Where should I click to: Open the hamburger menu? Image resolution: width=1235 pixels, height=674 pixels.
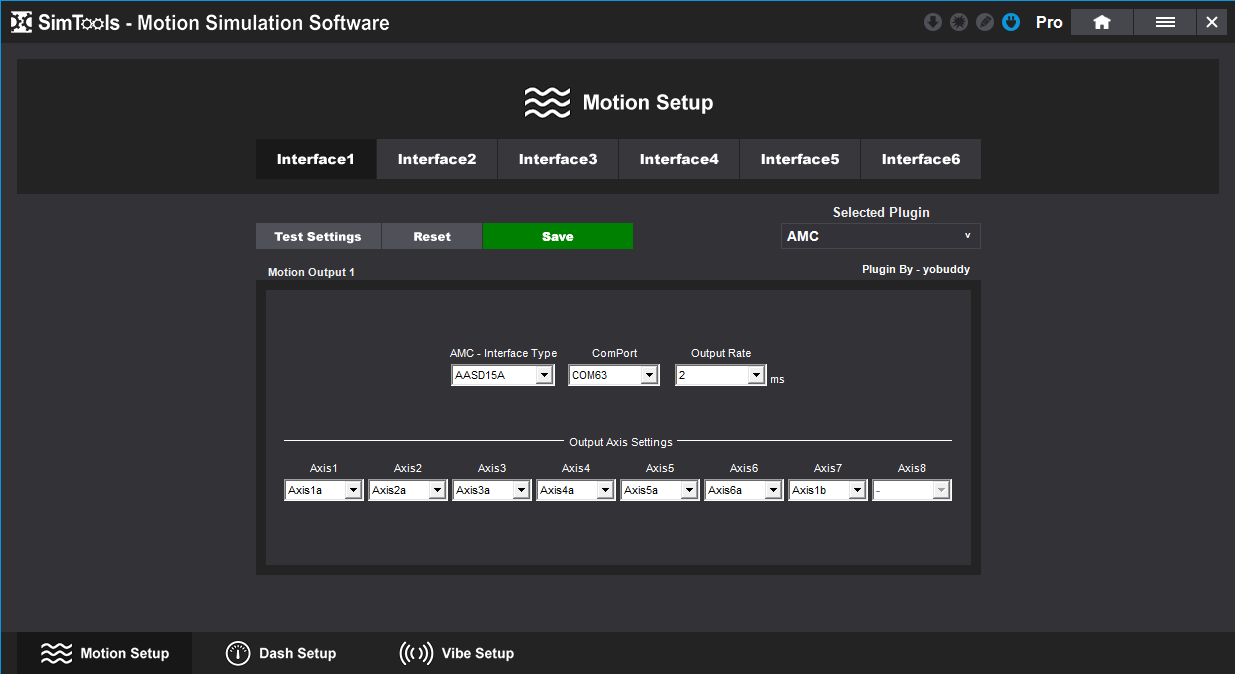(1165, 22)
